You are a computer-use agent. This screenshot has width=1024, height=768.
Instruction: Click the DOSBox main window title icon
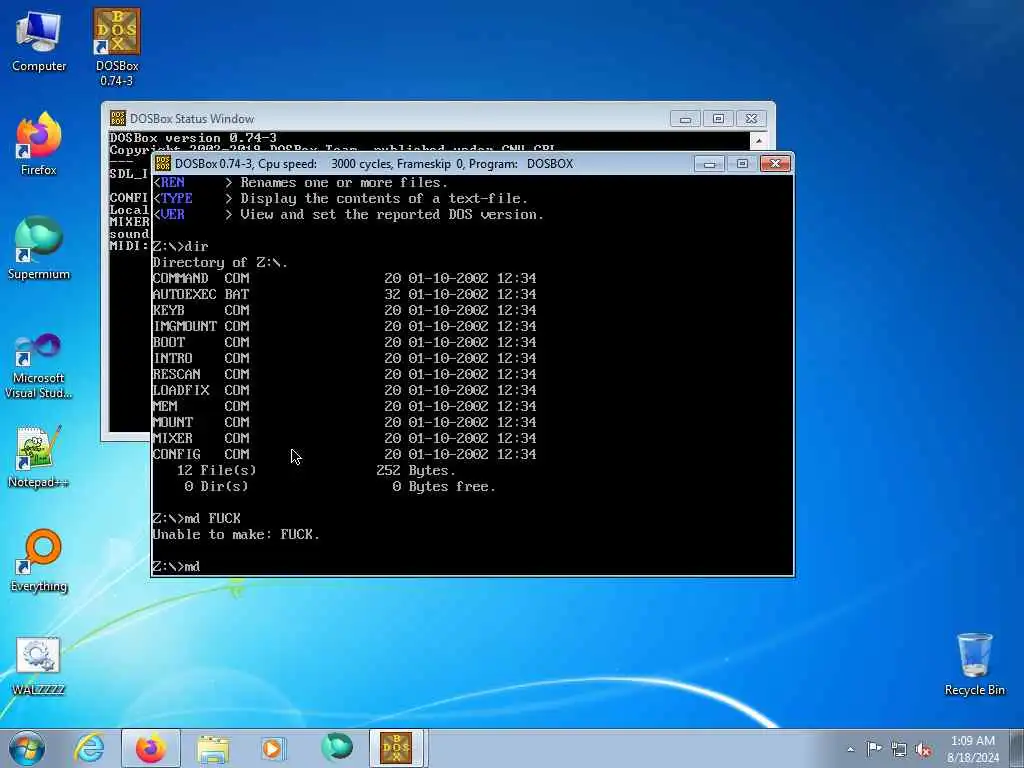pyautogui.click(x=163, y=163)
